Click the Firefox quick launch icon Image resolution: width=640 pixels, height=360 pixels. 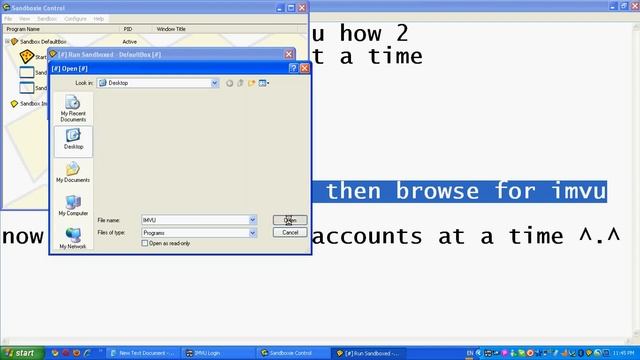click(x=76, y=353)
